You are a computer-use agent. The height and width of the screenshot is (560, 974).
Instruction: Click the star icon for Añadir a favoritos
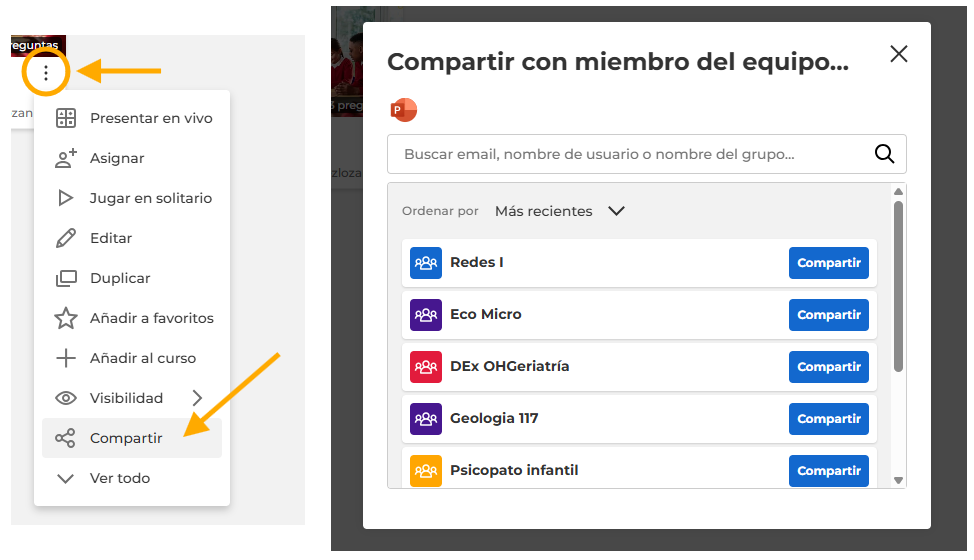(x=66, y=318)
